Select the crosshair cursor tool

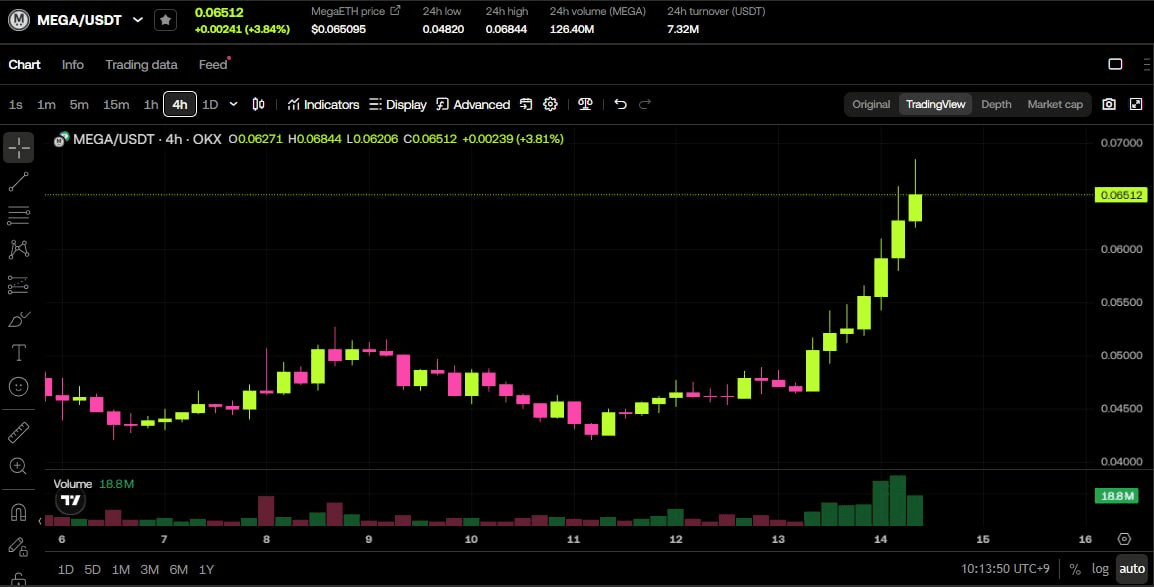click(x=18, y=148)
